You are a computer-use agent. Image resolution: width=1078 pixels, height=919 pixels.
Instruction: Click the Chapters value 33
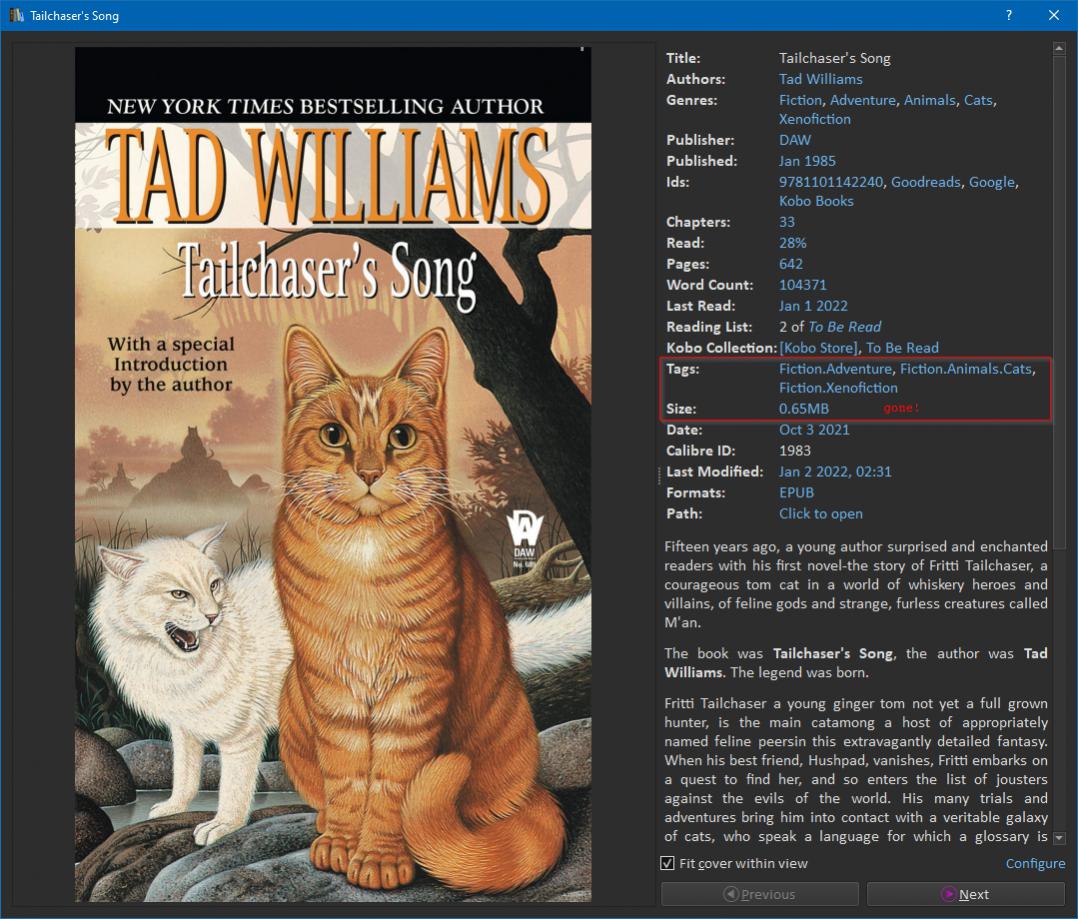(x=786, y=222)
